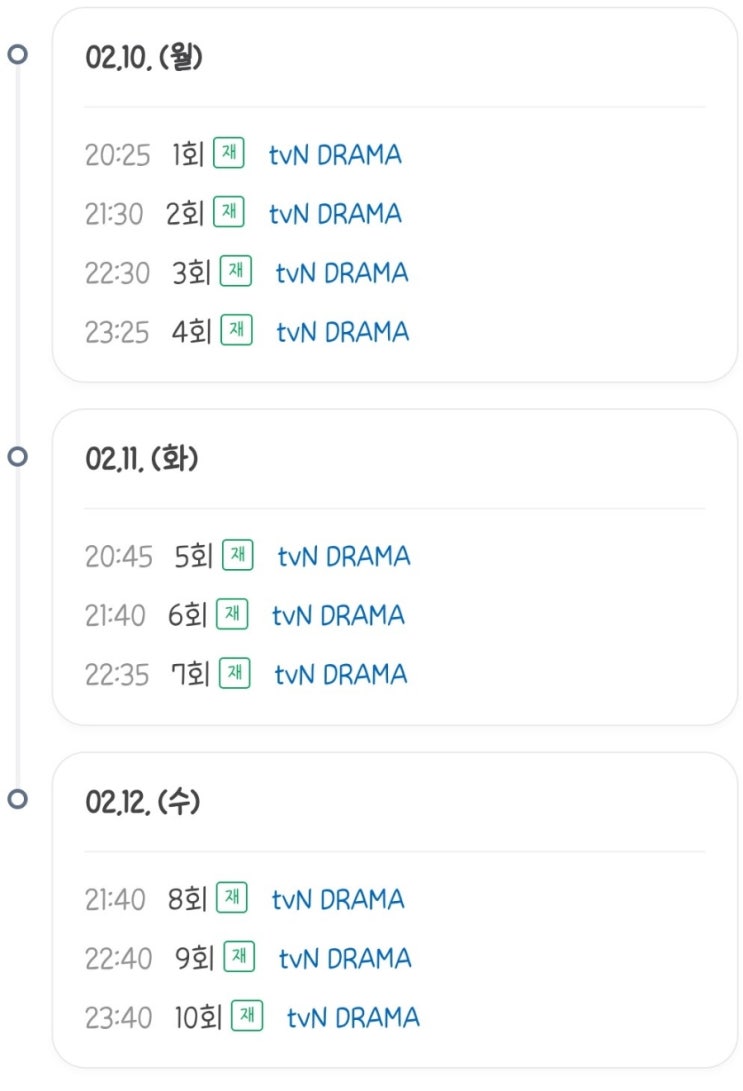
Task: Select the 02.11. (화) timeline dot
Action: [x=17, y=456]
